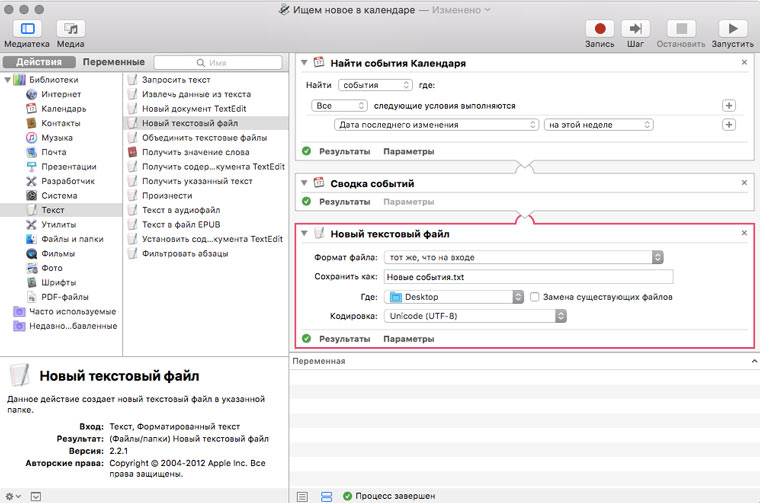The height and width of the screenshot is (503, 760).
Task: Open the события search type dropdown
Action: [x=375, y=85]
